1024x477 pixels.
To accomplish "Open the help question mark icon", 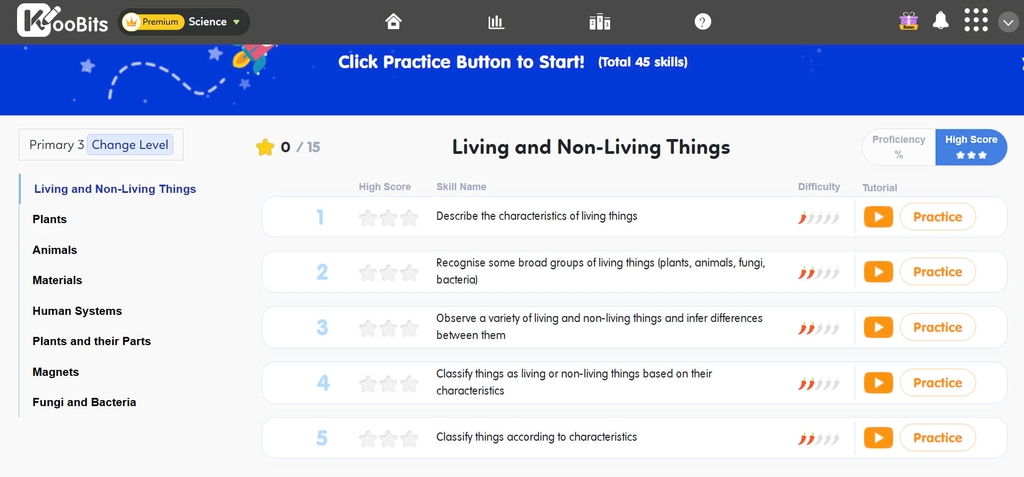I will point(703,21).
